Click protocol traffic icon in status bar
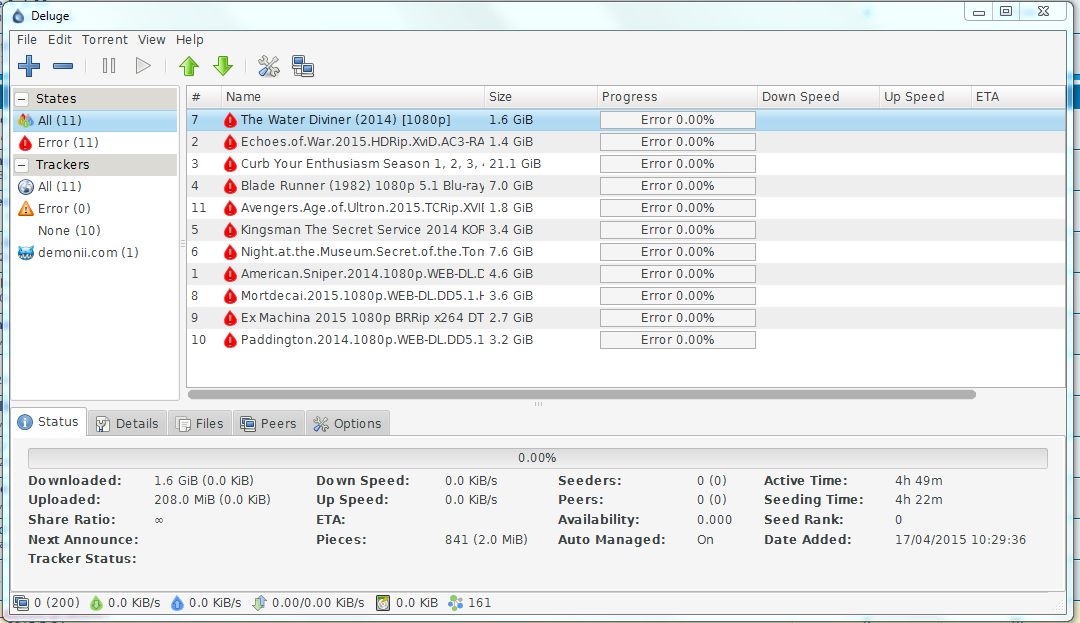 click(259, 603)
